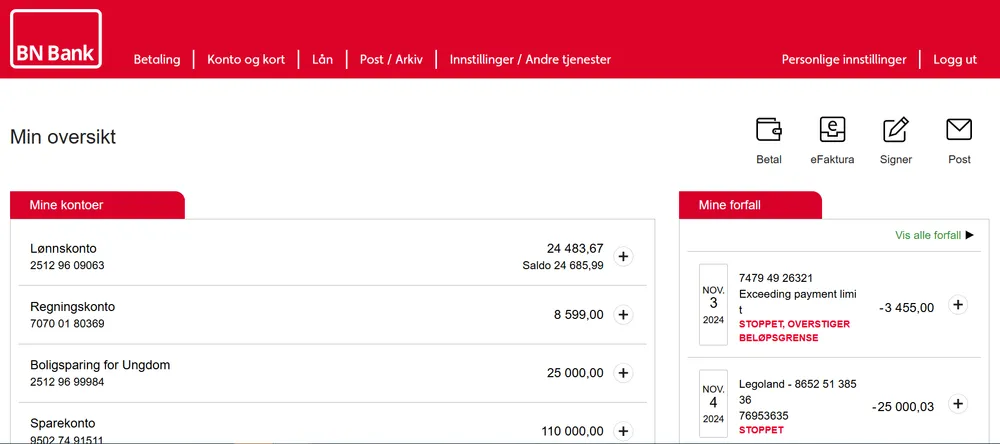This screenshot has height=444, width=1000.
Task: Click the BN Bank logo
Action: point(56,39)
